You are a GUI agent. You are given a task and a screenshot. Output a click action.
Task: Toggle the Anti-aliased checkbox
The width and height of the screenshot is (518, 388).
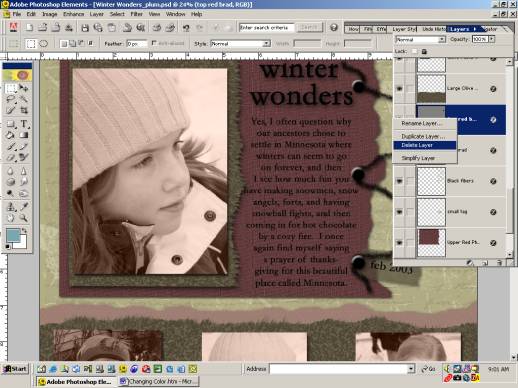point(154,43)
